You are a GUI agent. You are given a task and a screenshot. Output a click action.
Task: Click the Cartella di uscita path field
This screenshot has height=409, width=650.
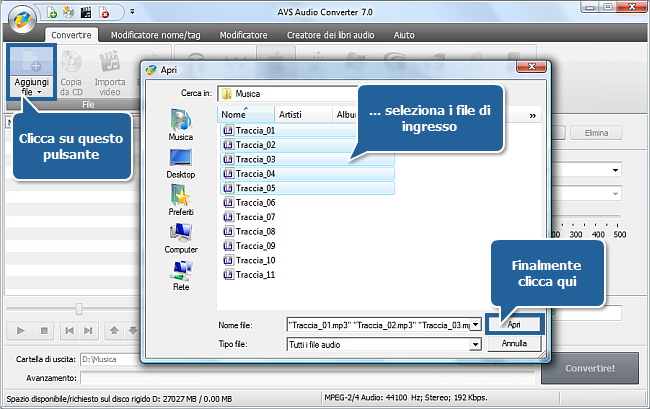click(110, 360)
